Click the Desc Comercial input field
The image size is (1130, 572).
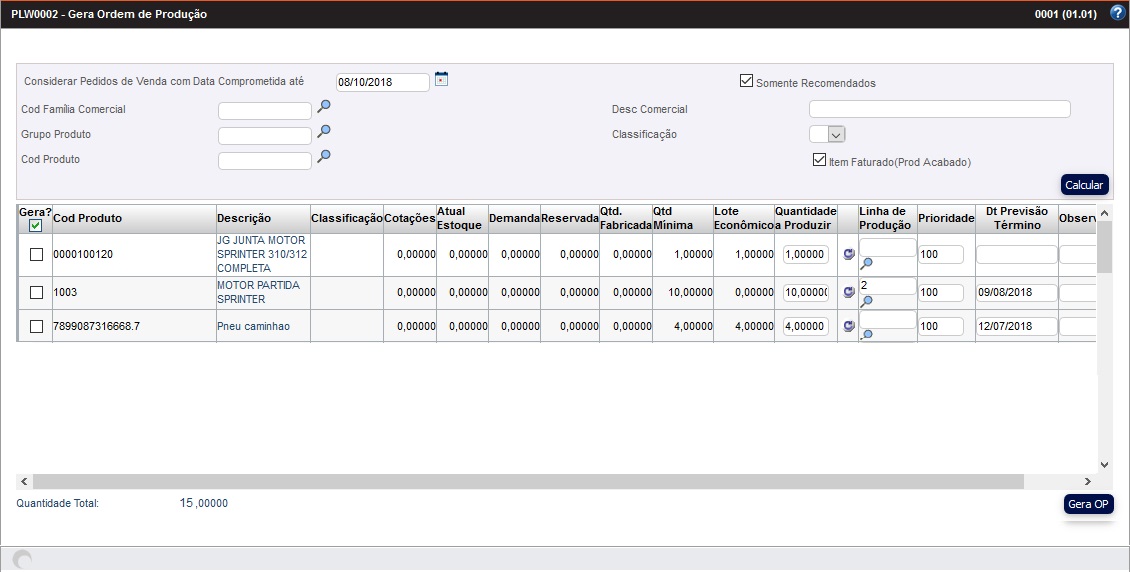[x=939, y=109]
